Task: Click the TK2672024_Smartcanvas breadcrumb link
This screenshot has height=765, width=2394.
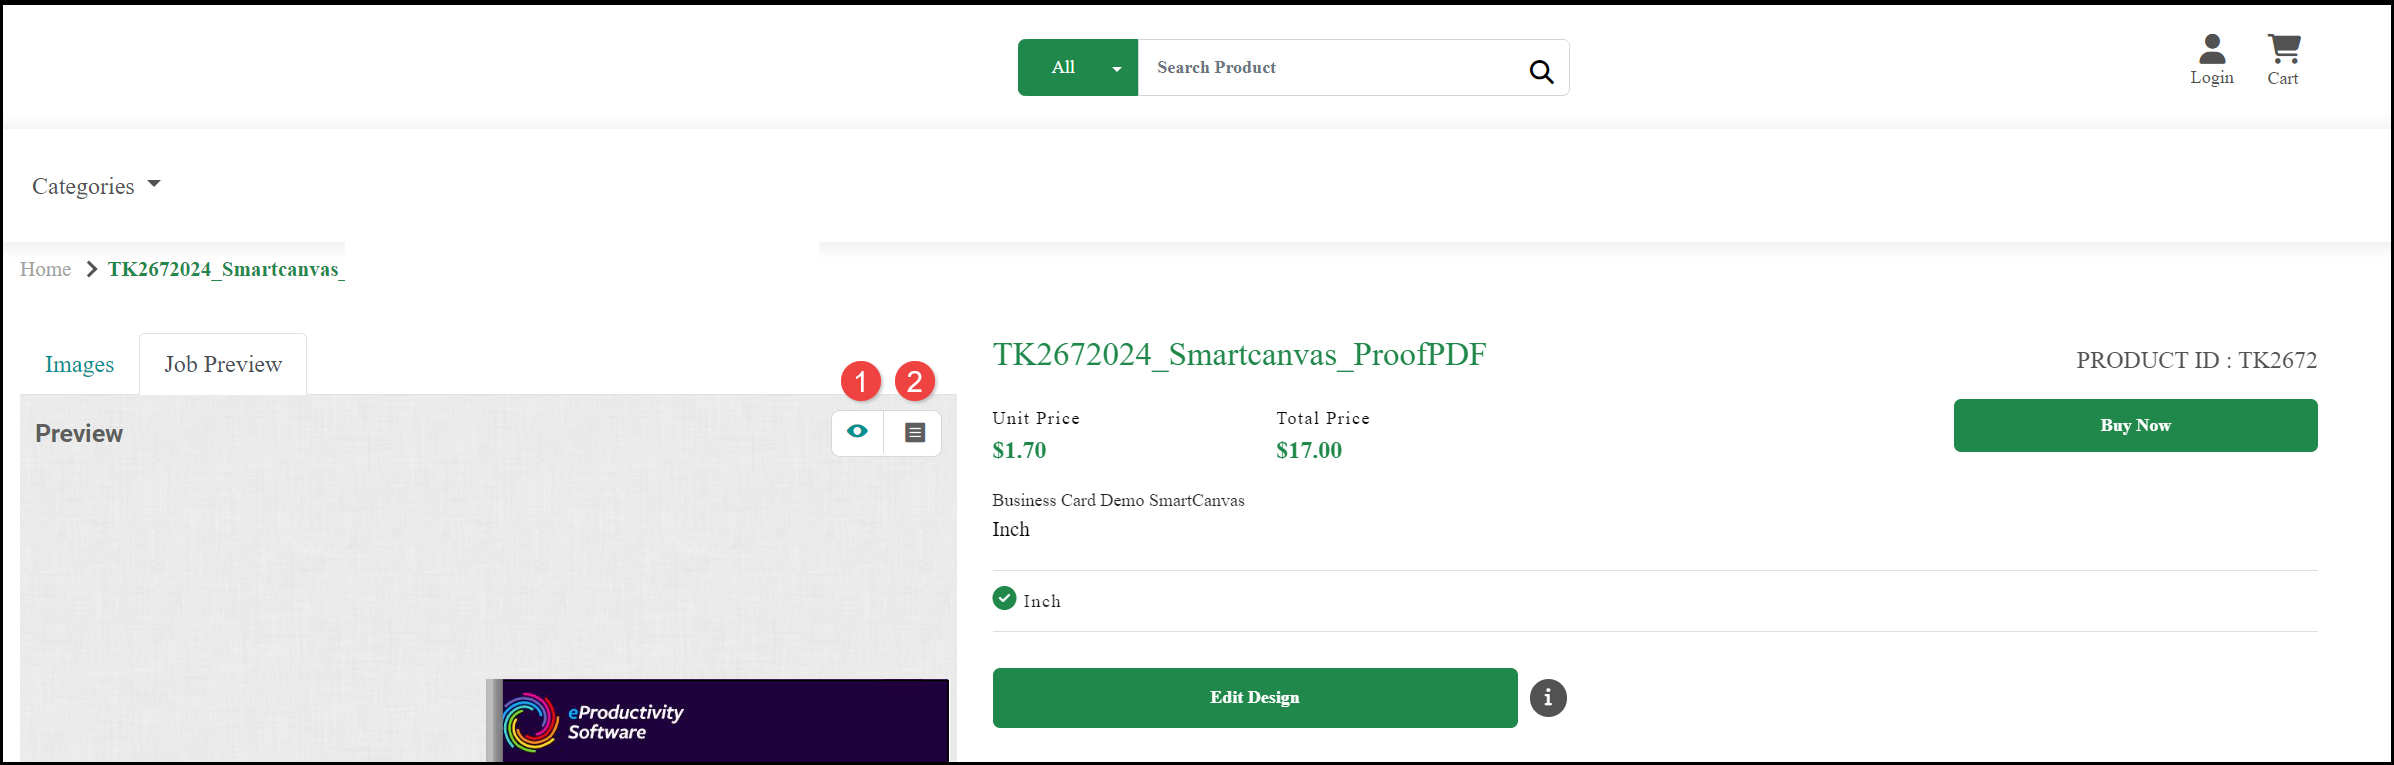Action: 226,269
